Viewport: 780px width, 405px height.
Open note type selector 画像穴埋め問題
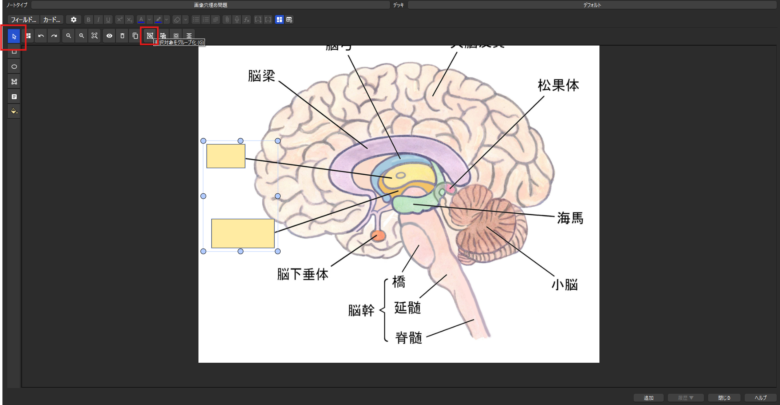click(x=210, y=5)
